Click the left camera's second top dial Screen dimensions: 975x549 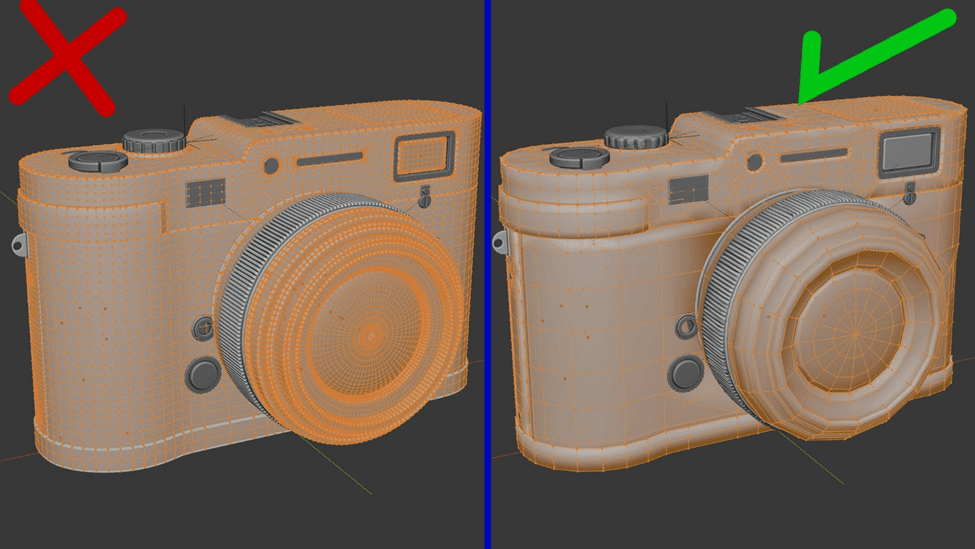tap(154, 141)
